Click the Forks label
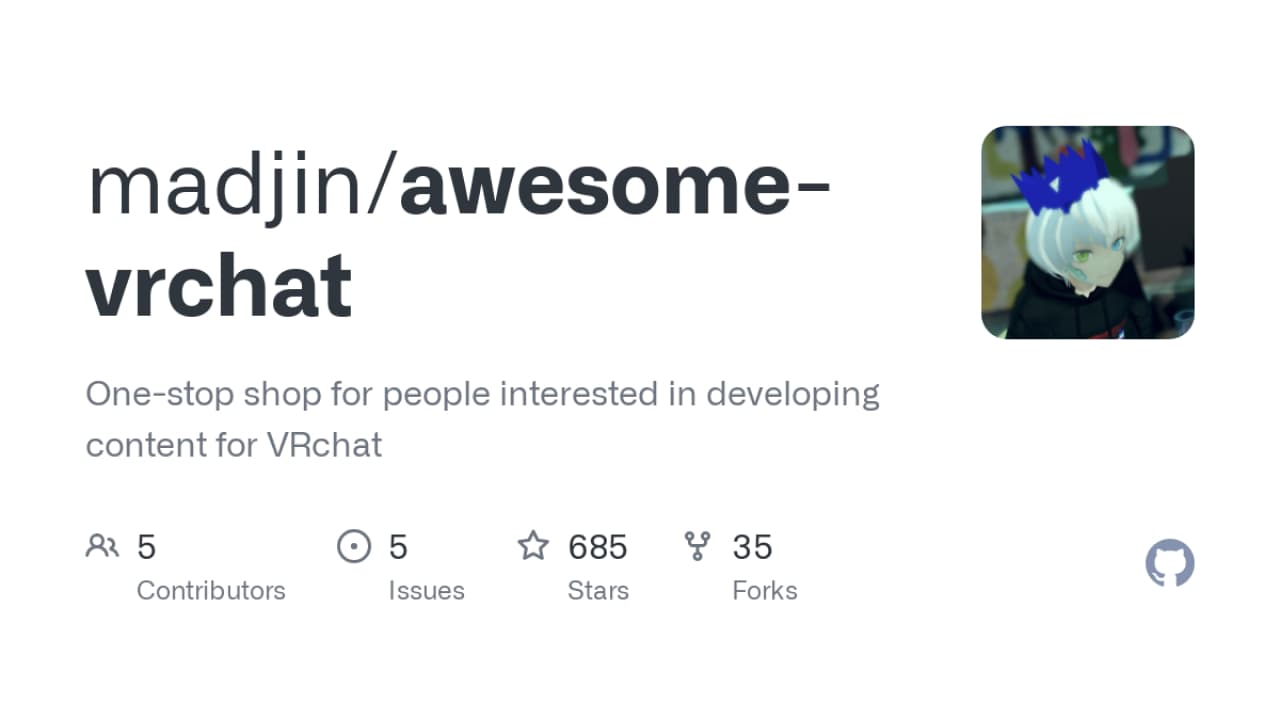The width and height of the screenshot is (1280, 721). click(765, 591)
